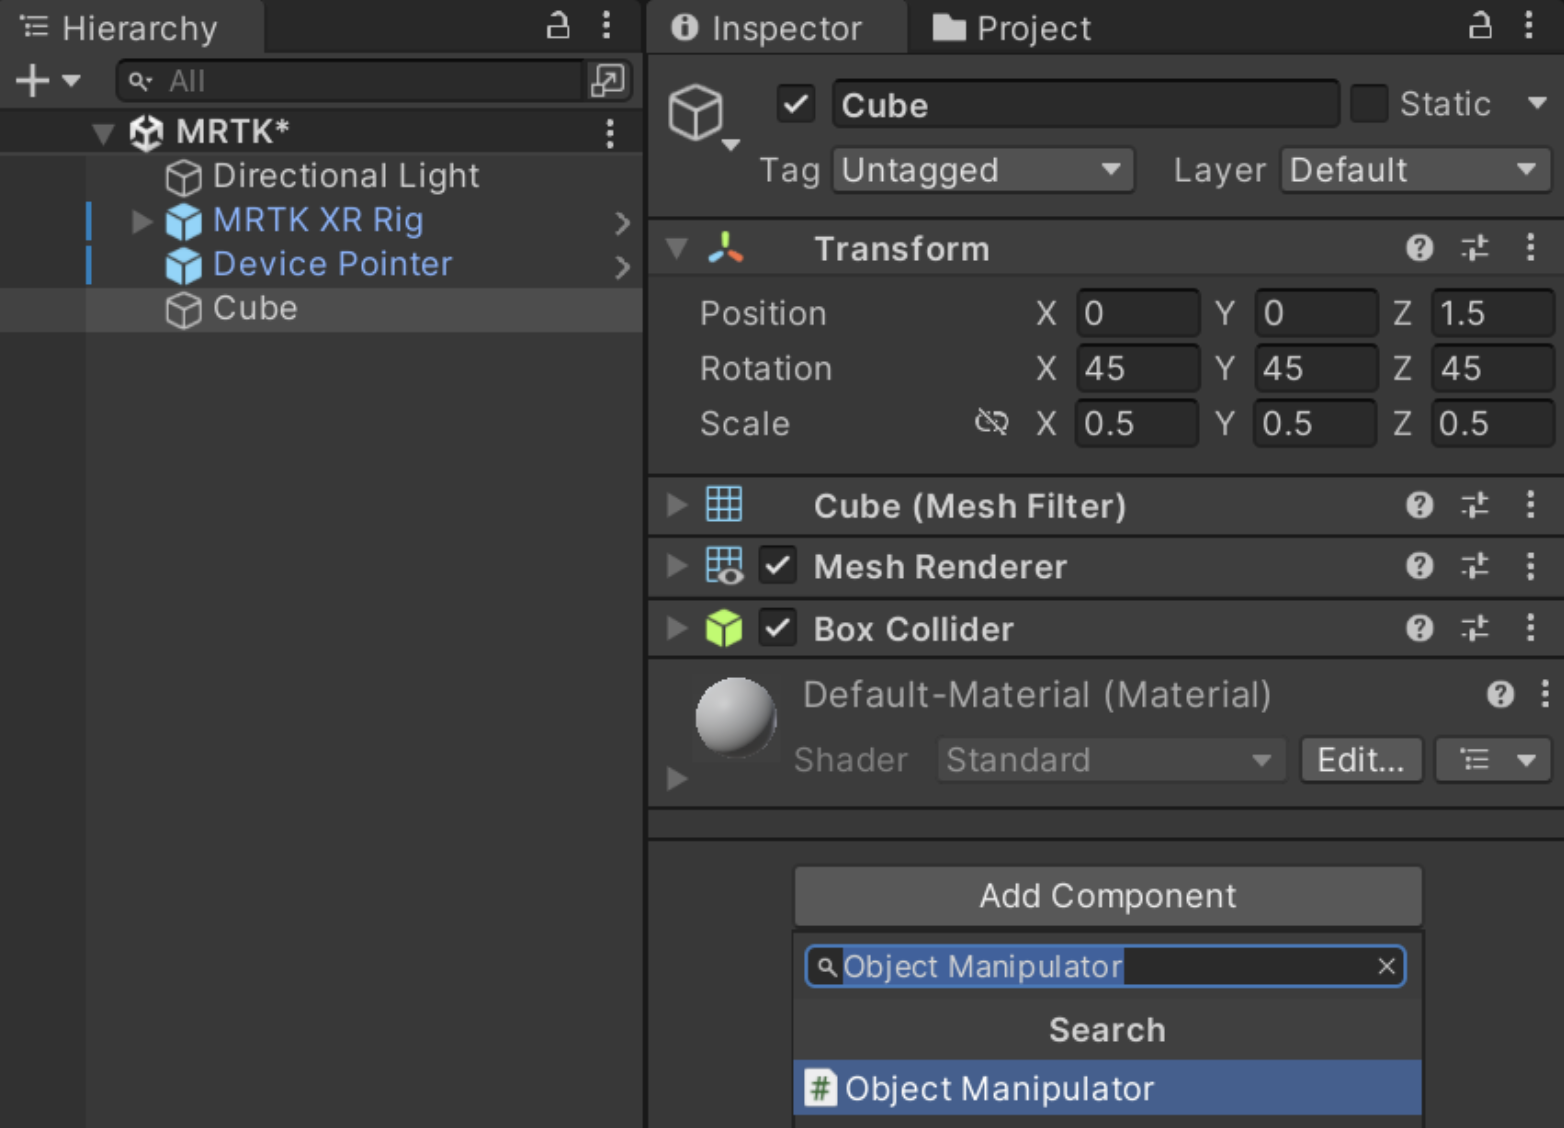Viewport: 1564px width, 1128px height.
Task: Open the Layer dropdown showing Default
Action: [1415, 170]
